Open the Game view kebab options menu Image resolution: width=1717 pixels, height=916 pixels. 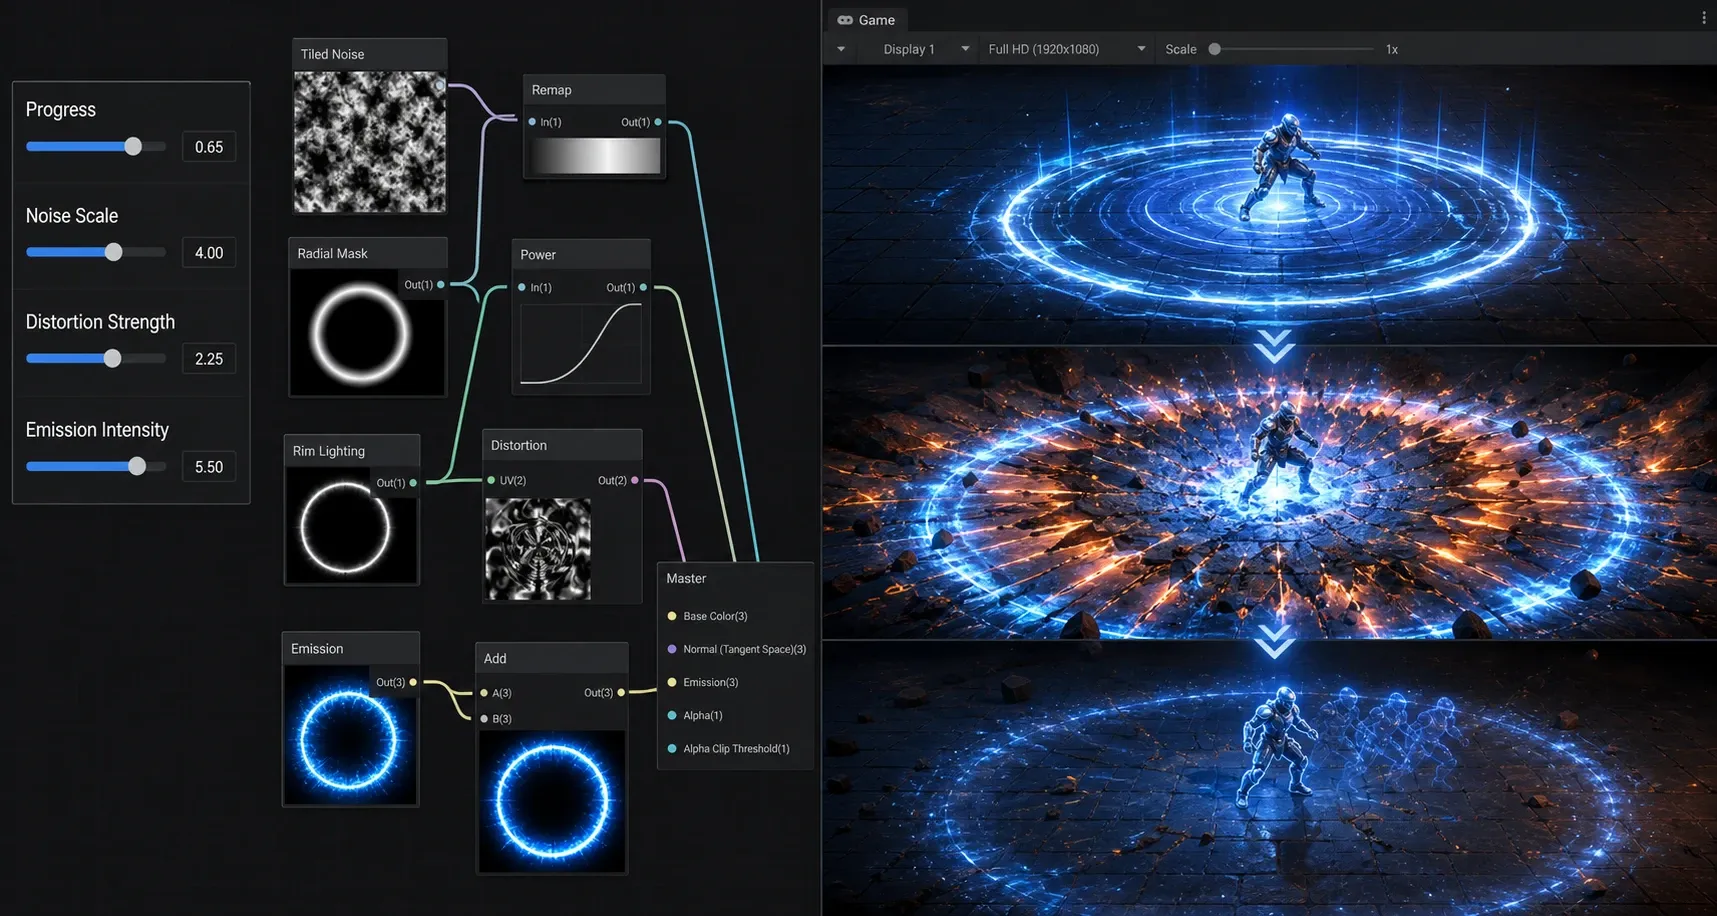[1704, 18]
